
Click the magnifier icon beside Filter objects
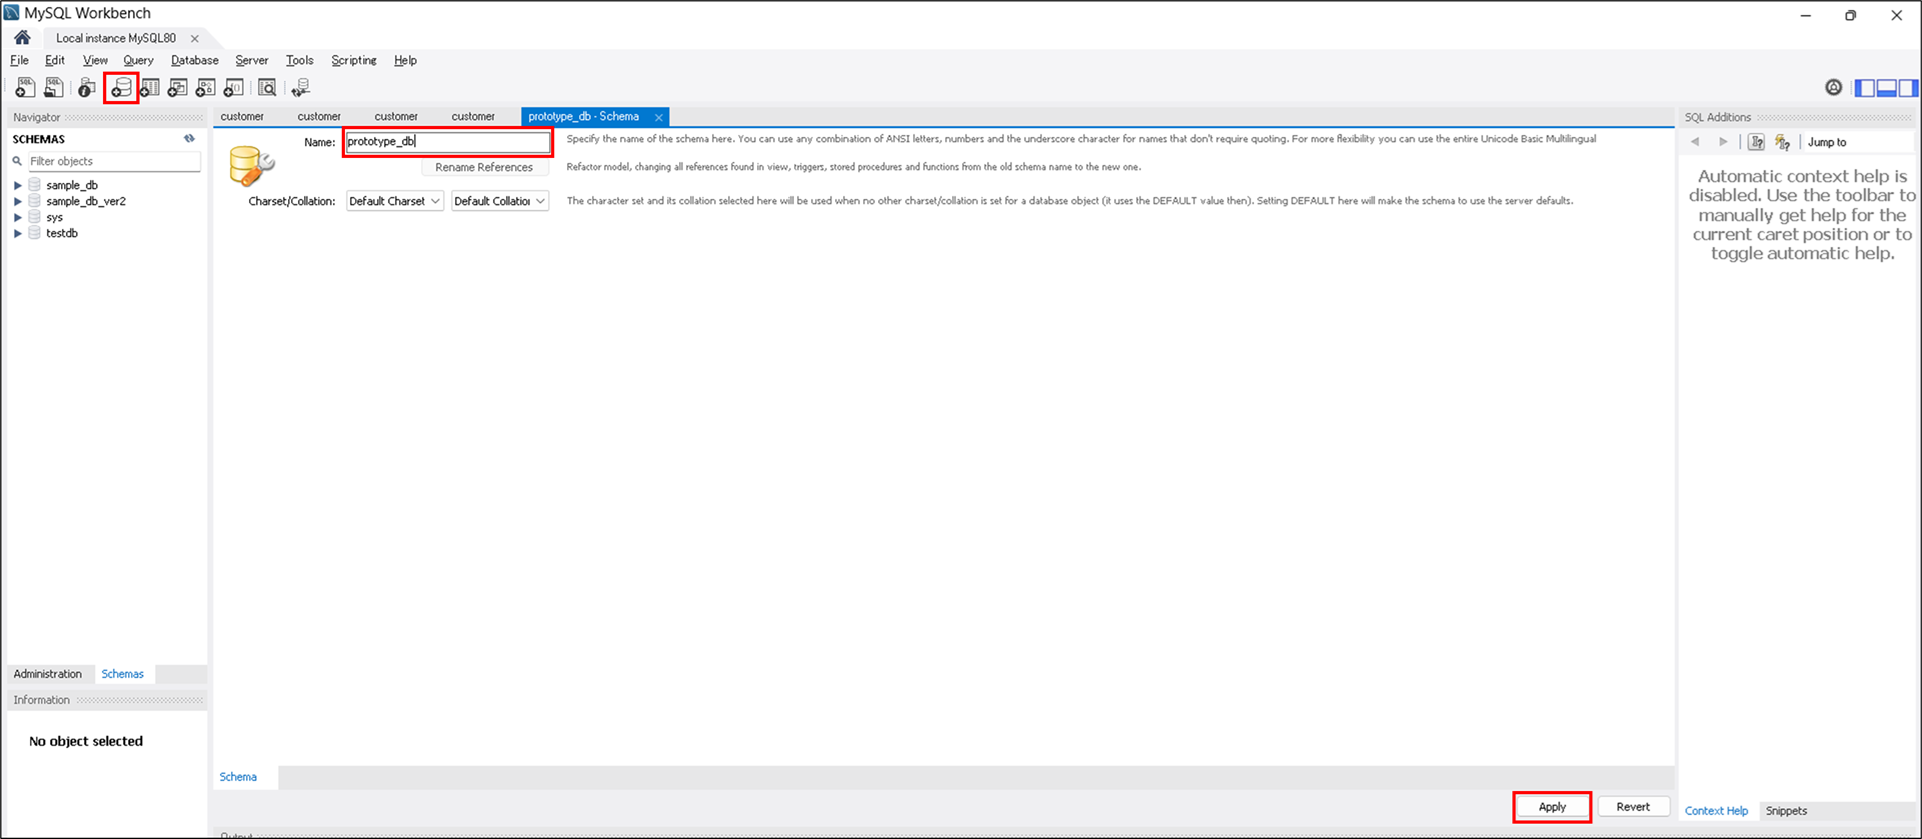(17, 161)
